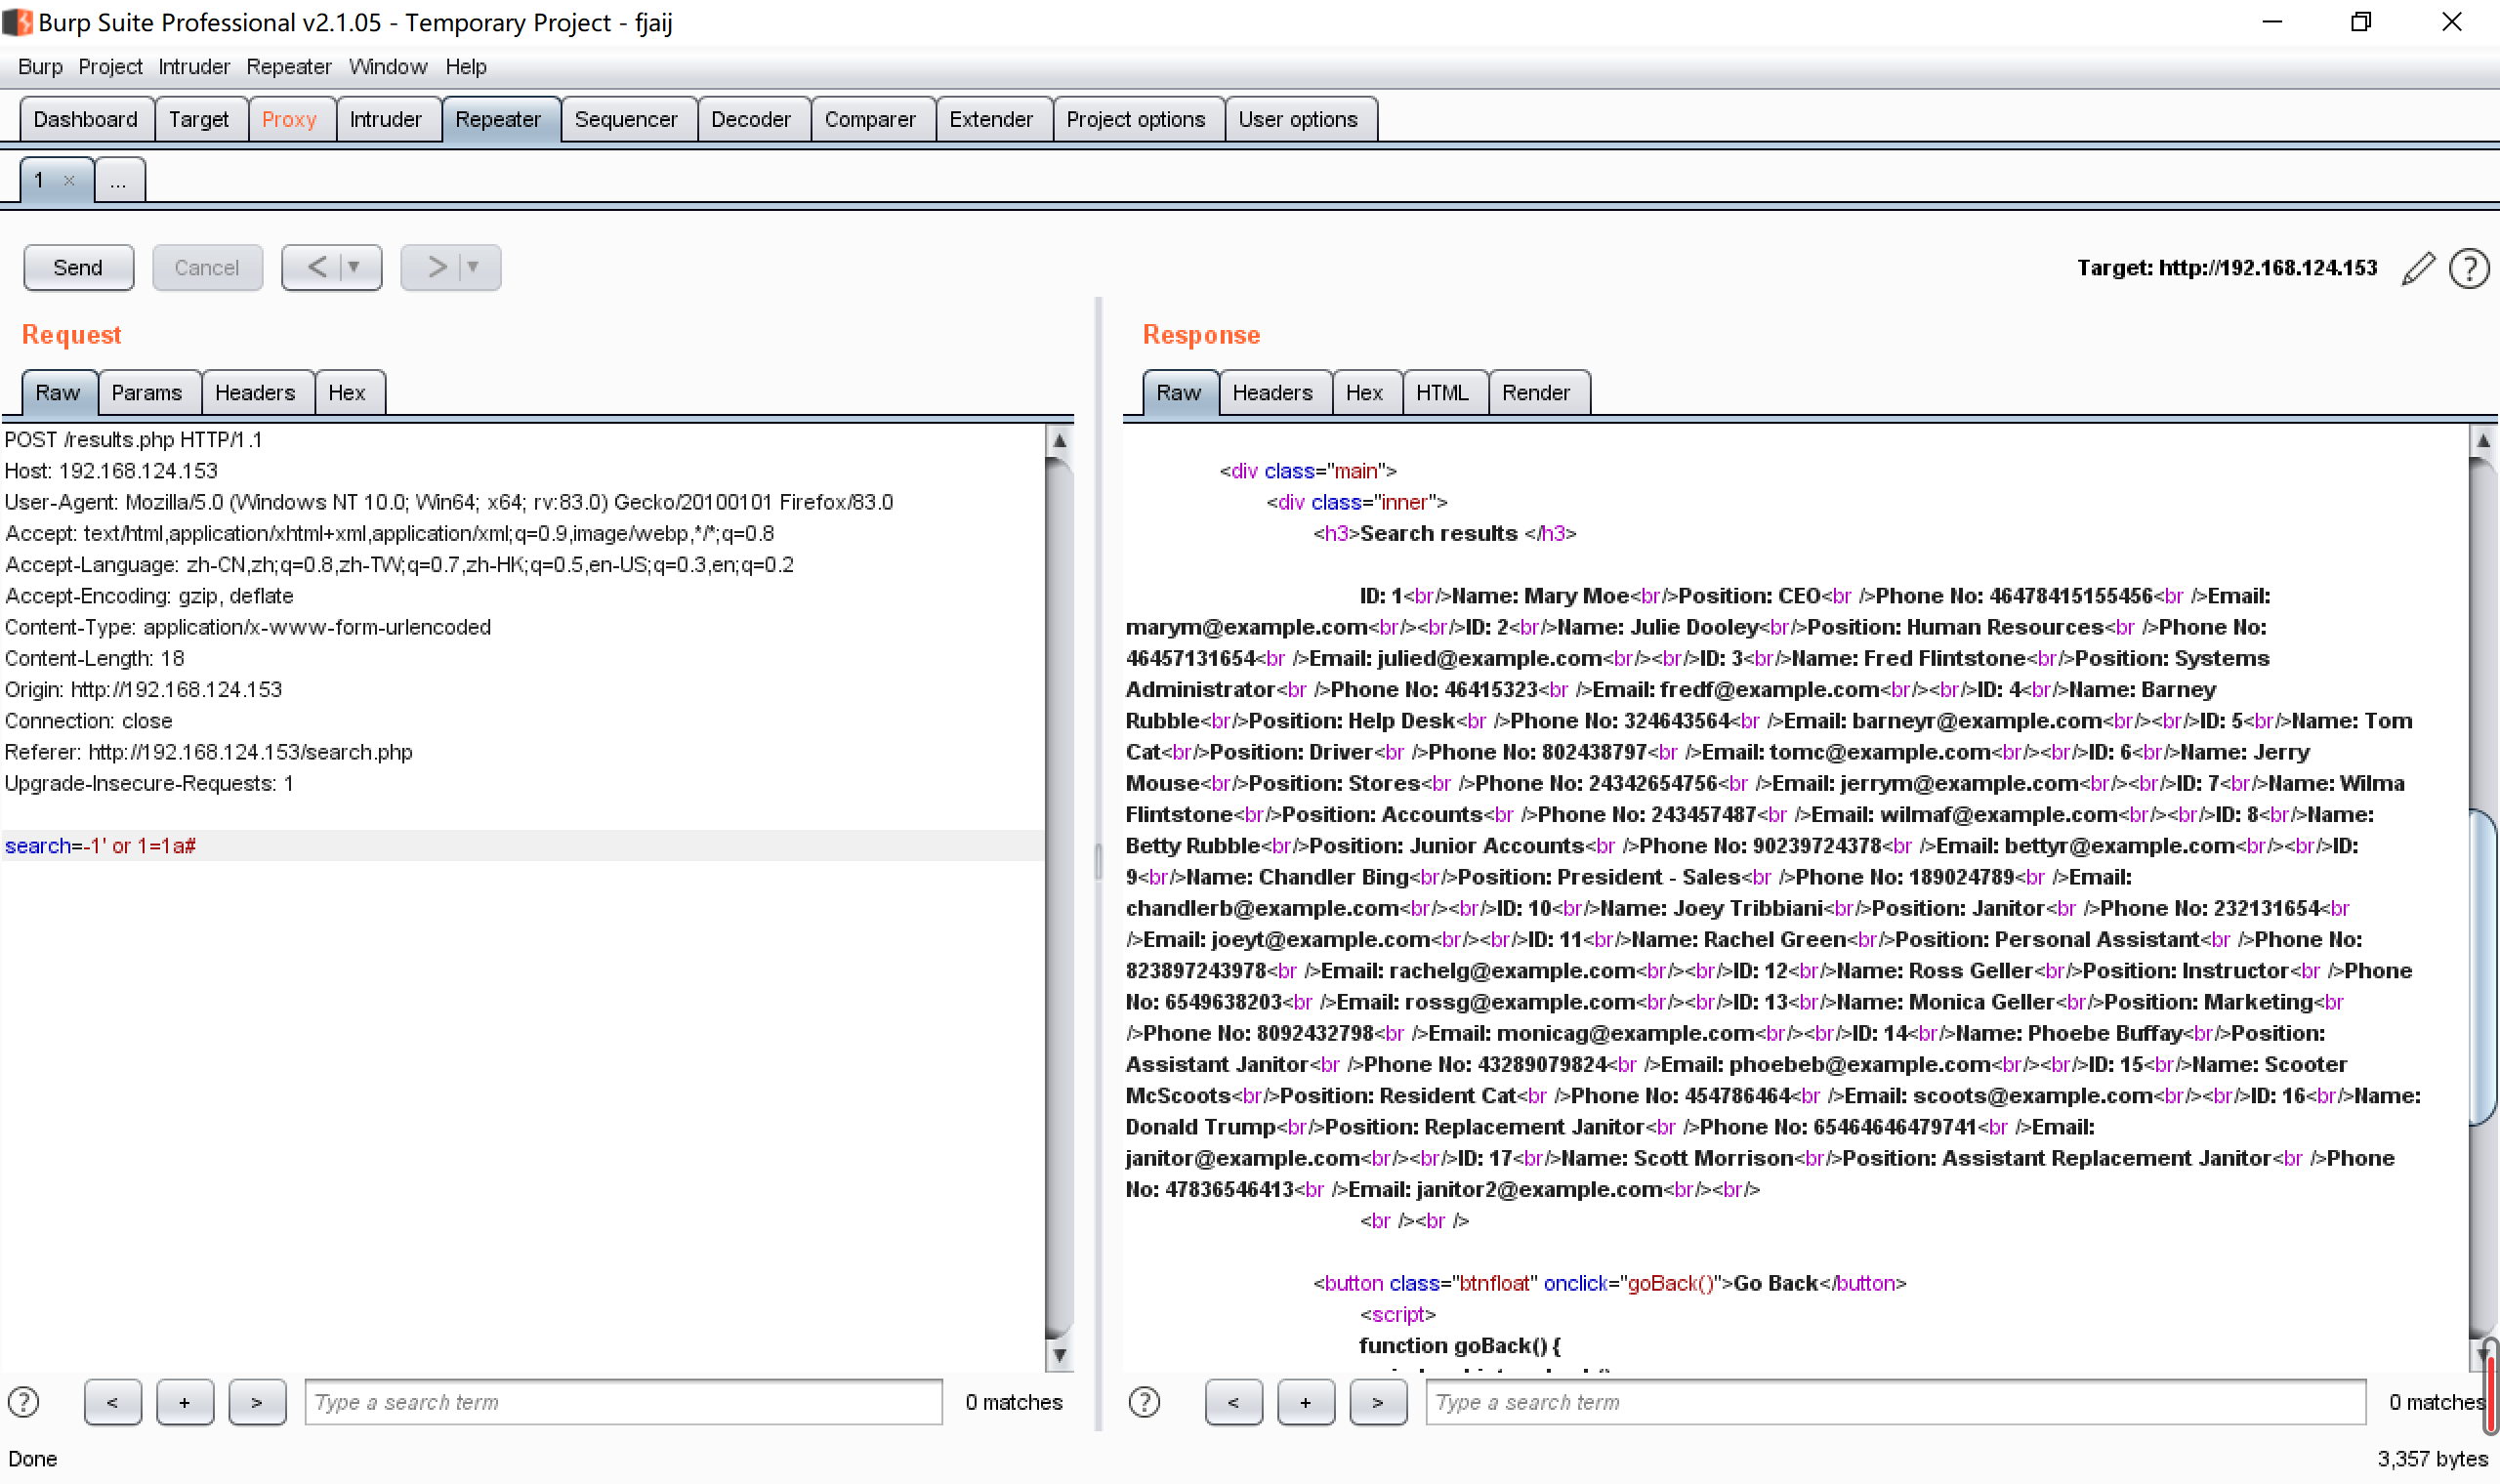Click request pane scroll up arrow
This screenshot has width=2500, height=1484.
pyautogui.click(x=1059, y=440)
